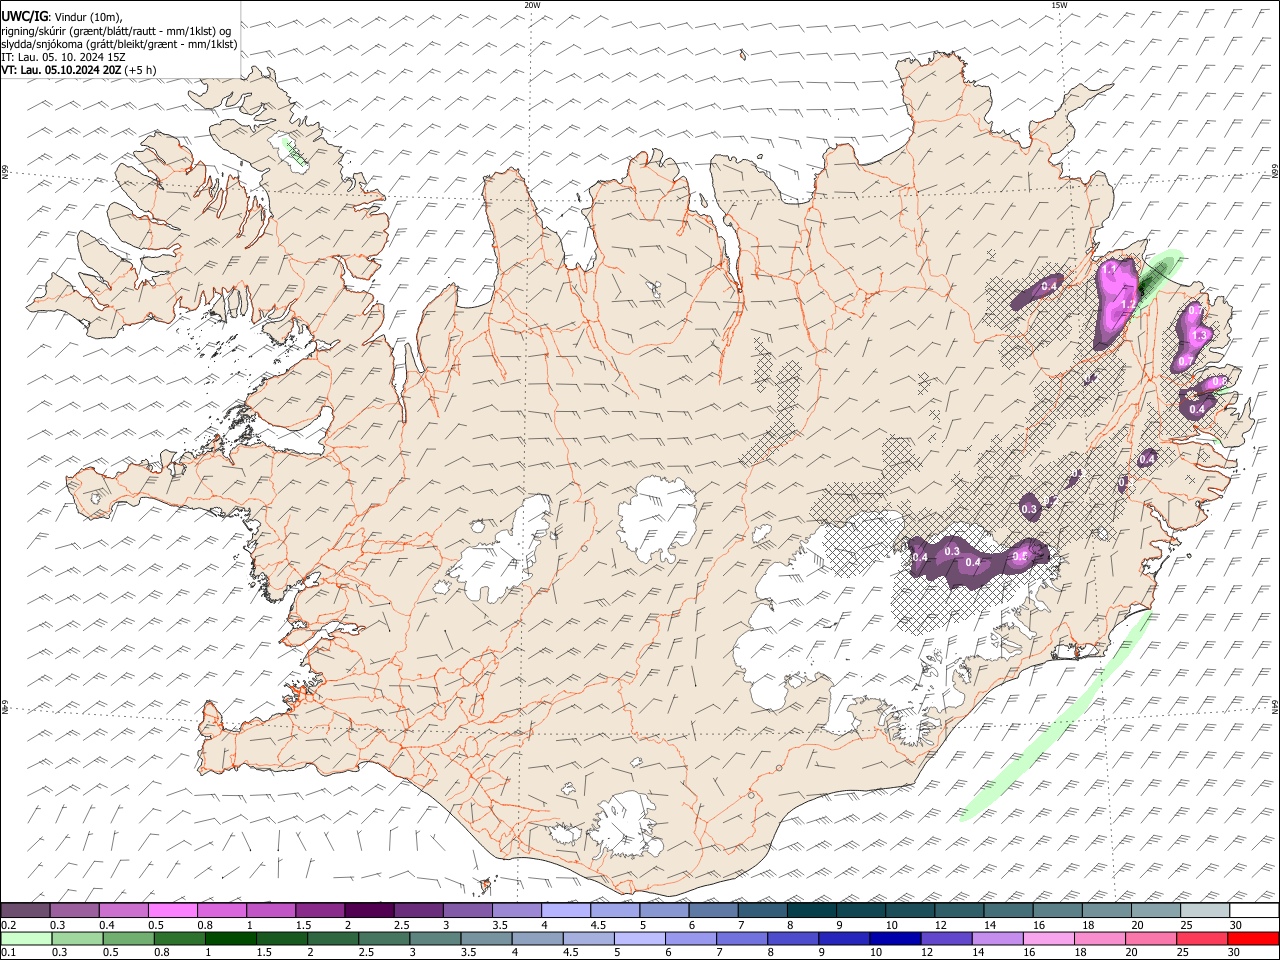Screen dimensions: 1280x960
Task: Click the 'IT: Lau. 05. 10. 2024 15Z' line
Action: pos(63,57)
